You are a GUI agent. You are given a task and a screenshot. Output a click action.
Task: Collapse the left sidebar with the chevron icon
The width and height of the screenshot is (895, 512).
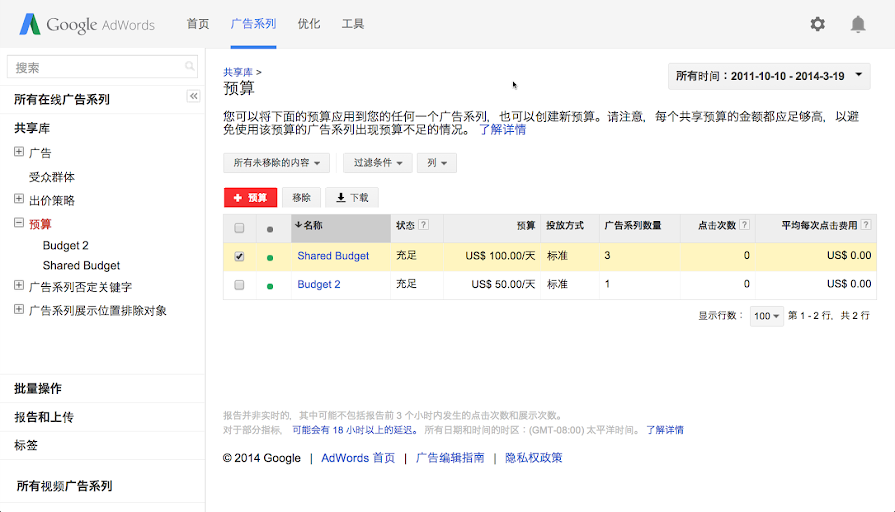pos(194,96)
